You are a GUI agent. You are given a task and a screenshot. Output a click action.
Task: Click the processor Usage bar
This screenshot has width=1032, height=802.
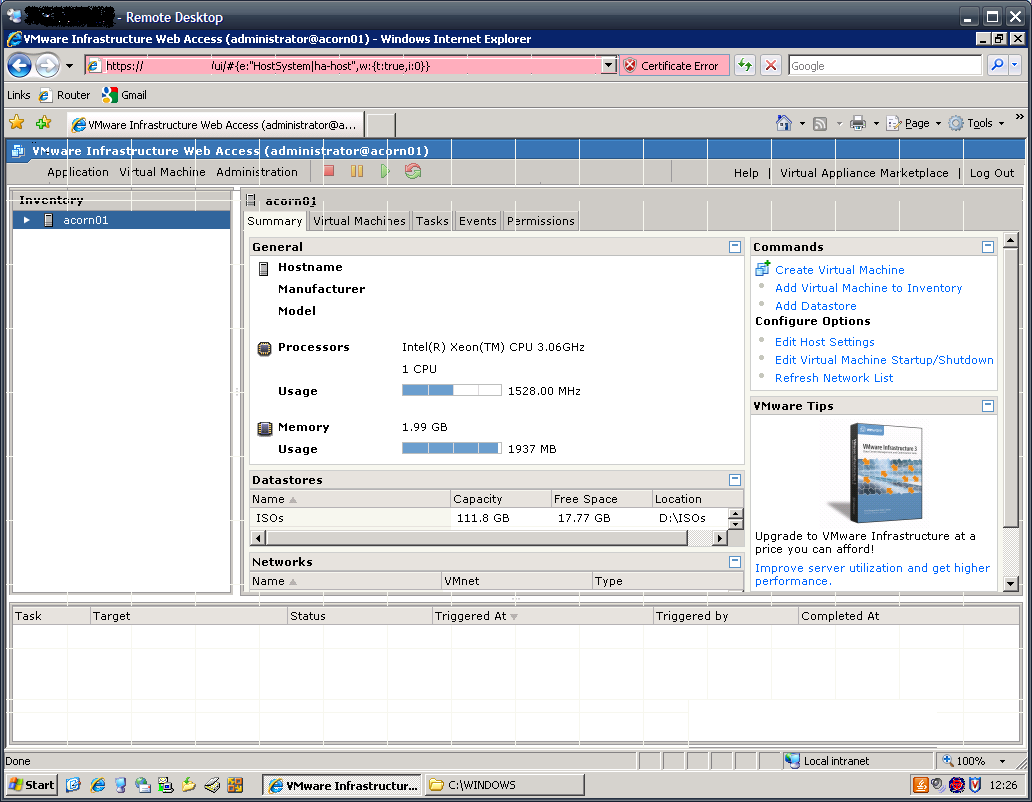(x=452, y=390)
